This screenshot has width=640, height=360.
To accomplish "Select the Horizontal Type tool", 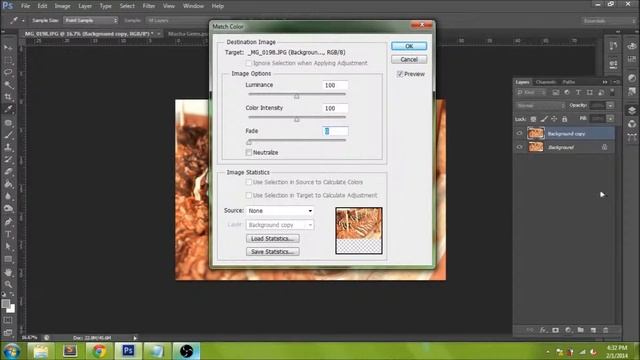I will tap(8, 234).
